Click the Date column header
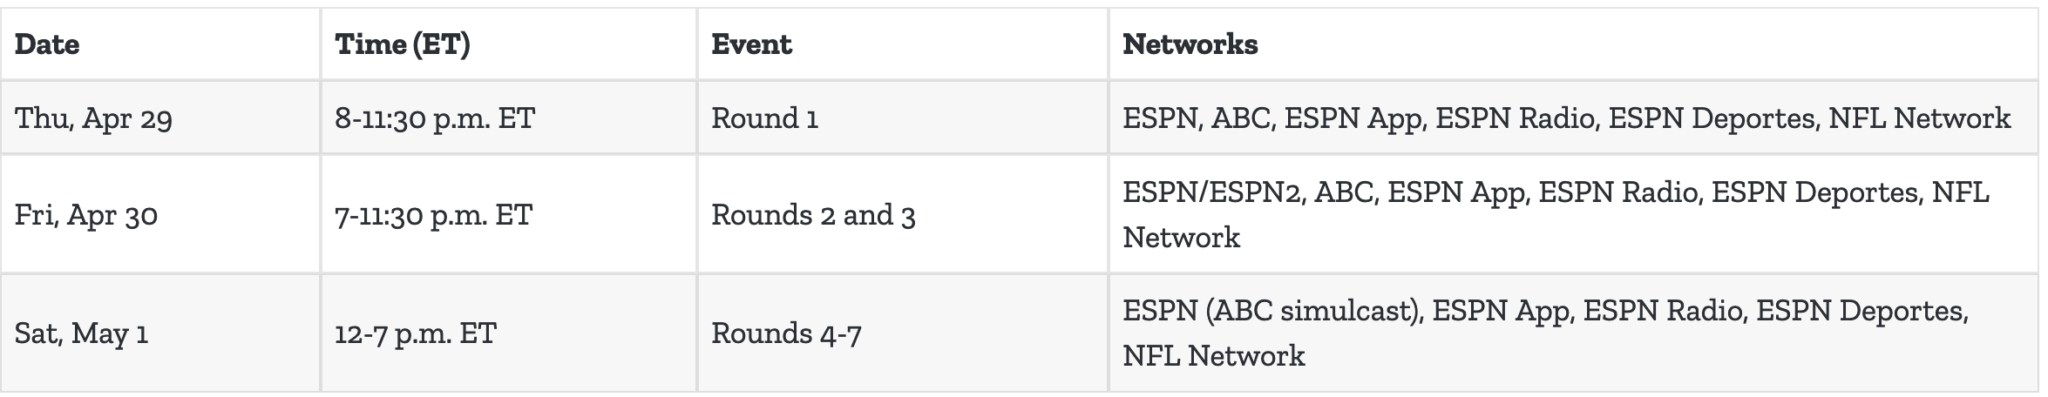Screen dimensions: 2048x397 click(x=160, y=44)
